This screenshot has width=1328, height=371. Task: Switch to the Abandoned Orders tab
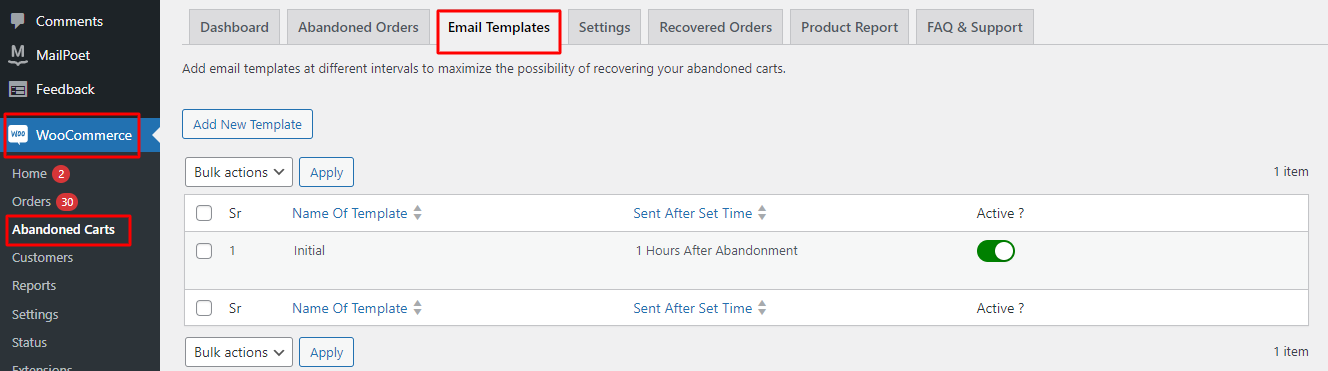[x=358, y=27]
